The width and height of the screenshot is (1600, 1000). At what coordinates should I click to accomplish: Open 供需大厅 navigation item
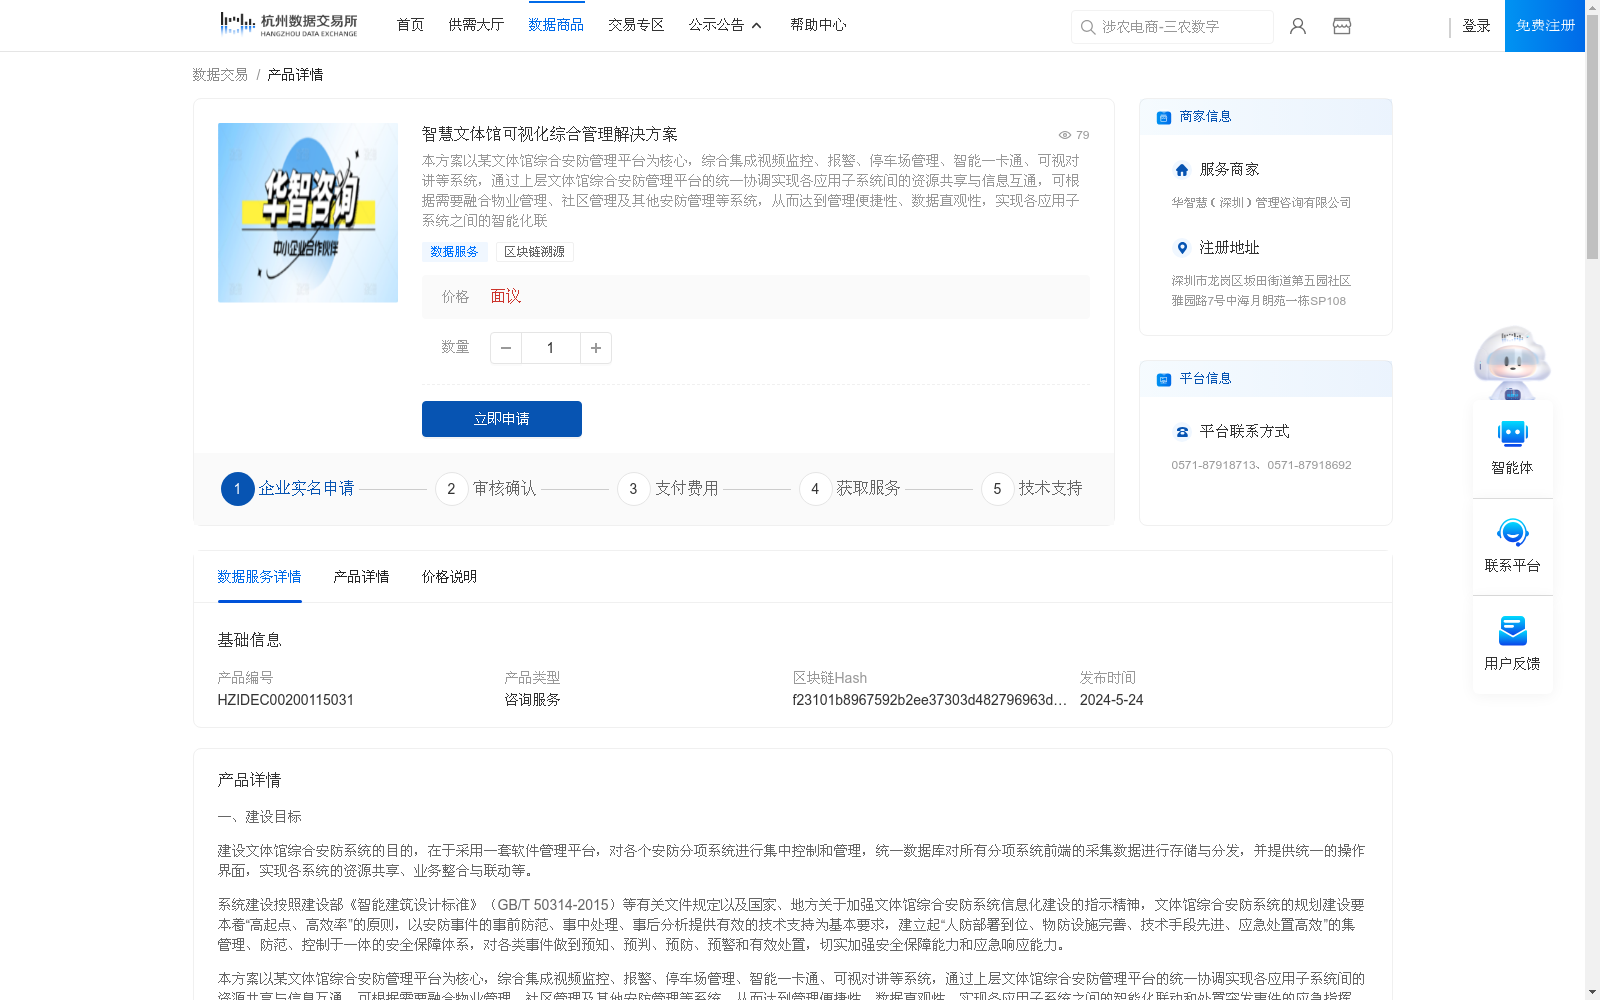point(476,25)
